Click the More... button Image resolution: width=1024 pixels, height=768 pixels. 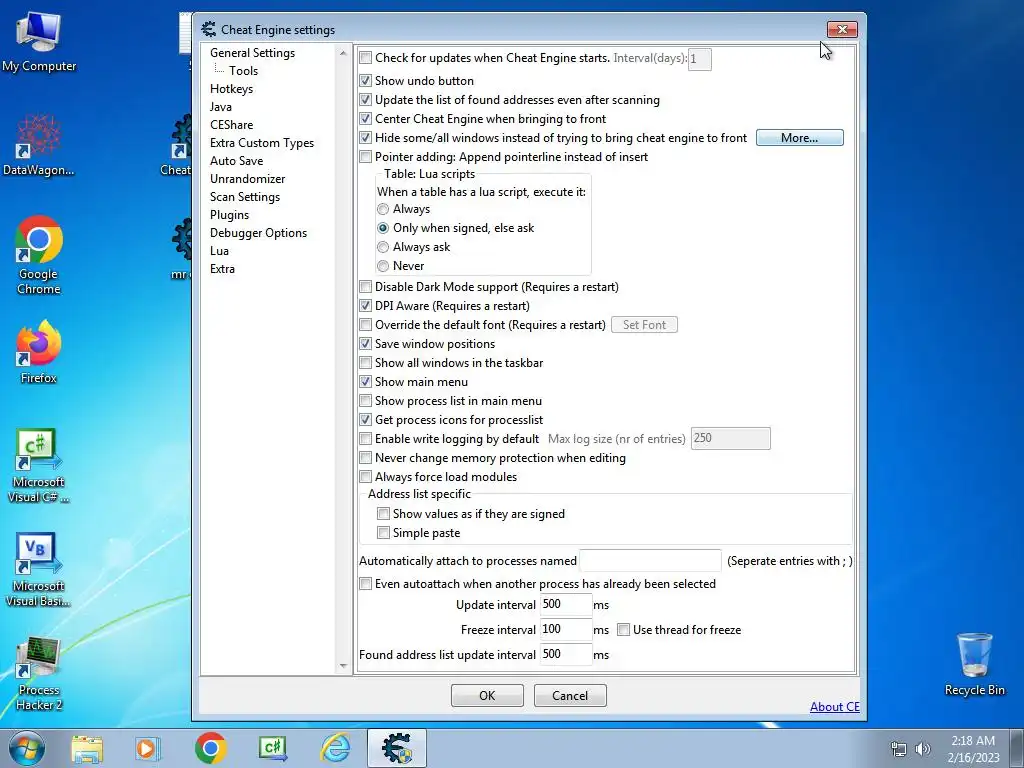(799, 138)
